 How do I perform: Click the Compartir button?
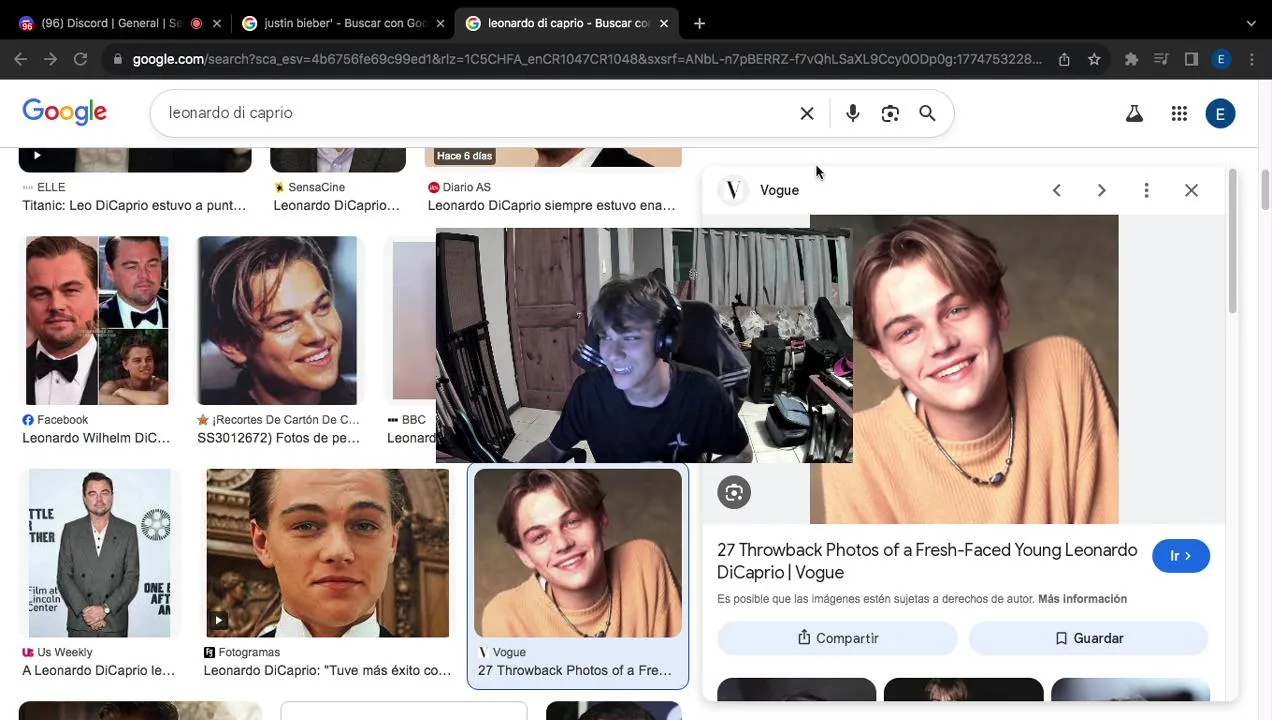click(x=837, y=638)
